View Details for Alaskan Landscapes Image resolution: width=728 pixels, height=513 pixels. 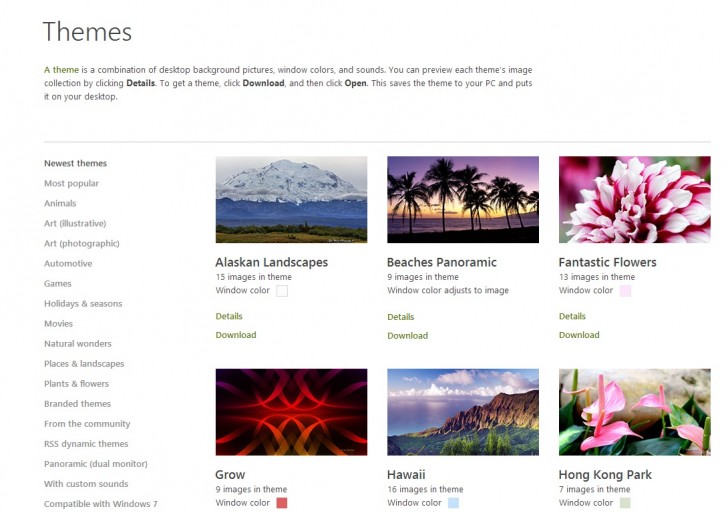click(229, 317)
